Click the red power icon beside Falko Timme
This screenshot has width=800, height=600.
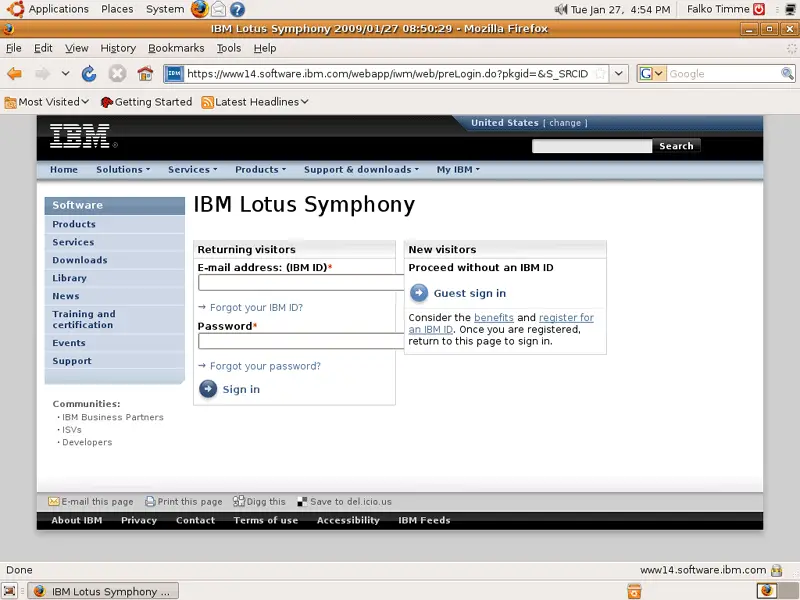click(x=759, y=9)
